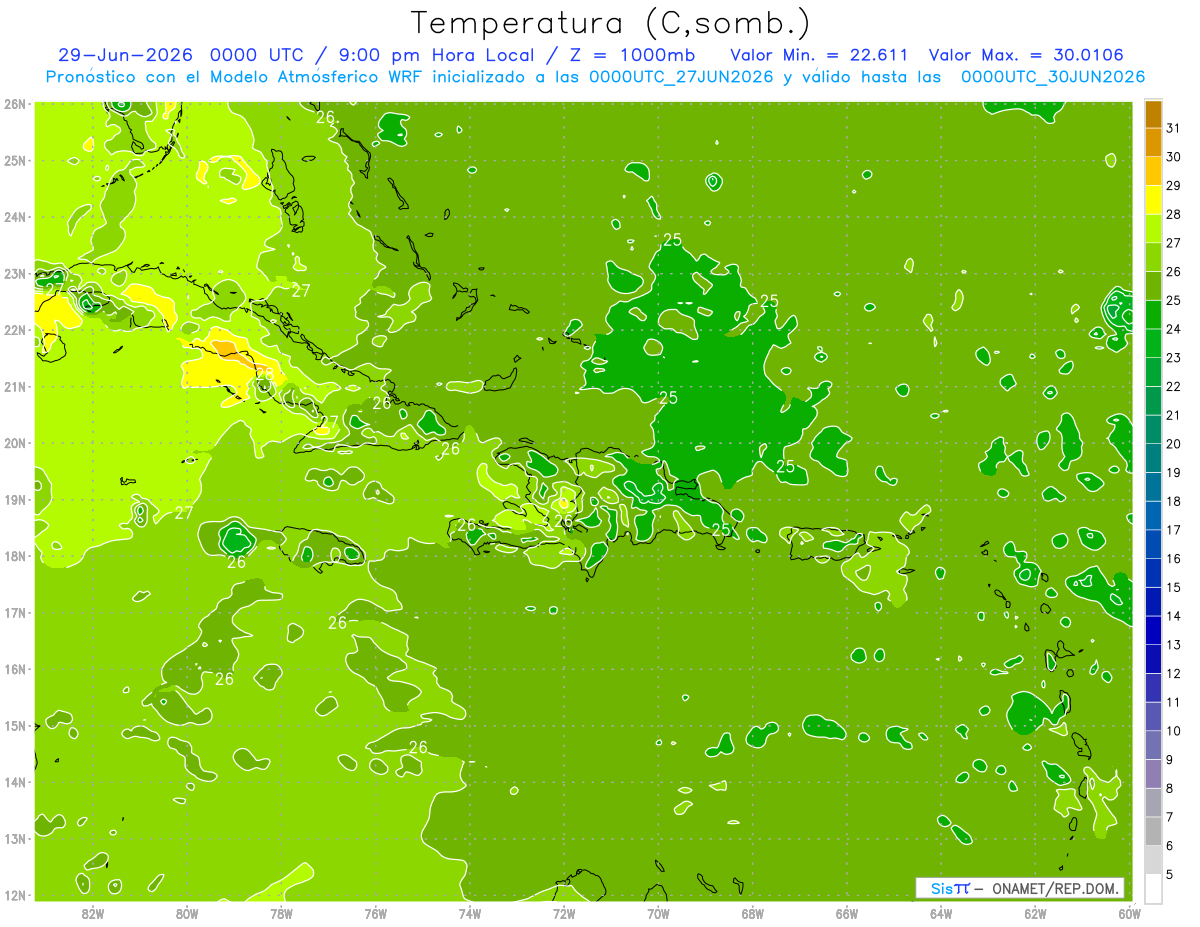1200x927 pixels.
Task: Click the "16" label on the colorbar
Action: pos(1174,558)
